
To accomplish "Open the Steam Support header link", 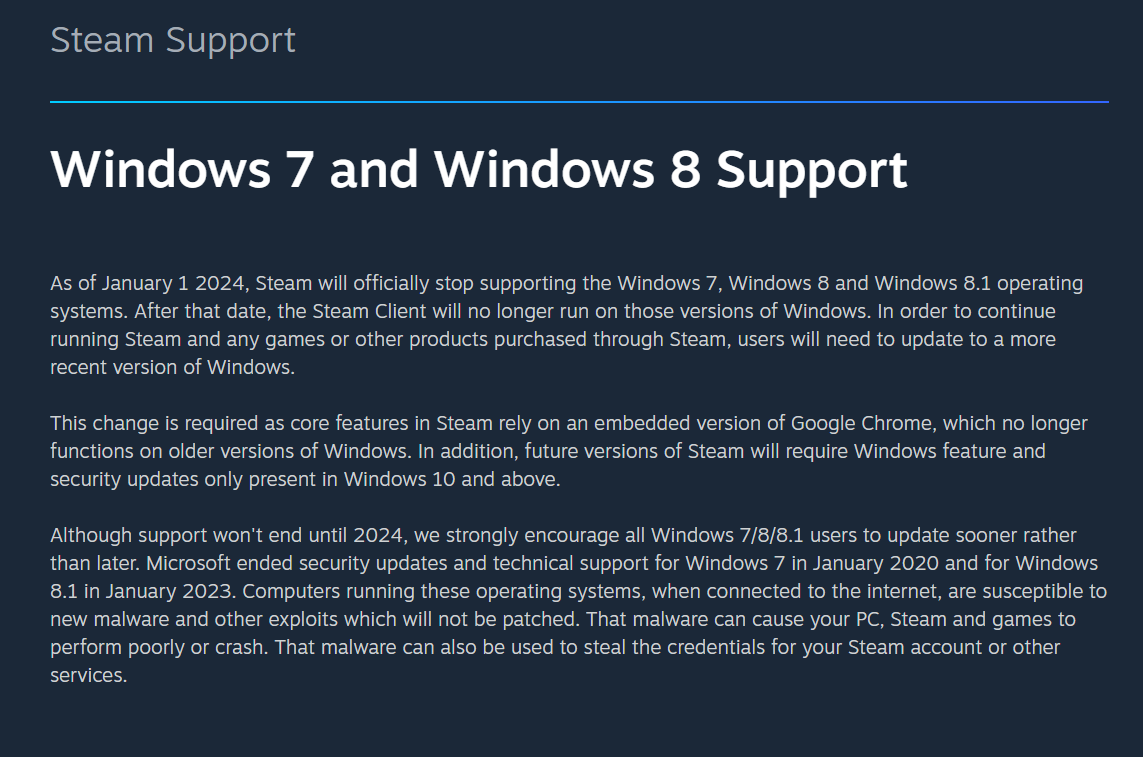I will tap(173, 41).
